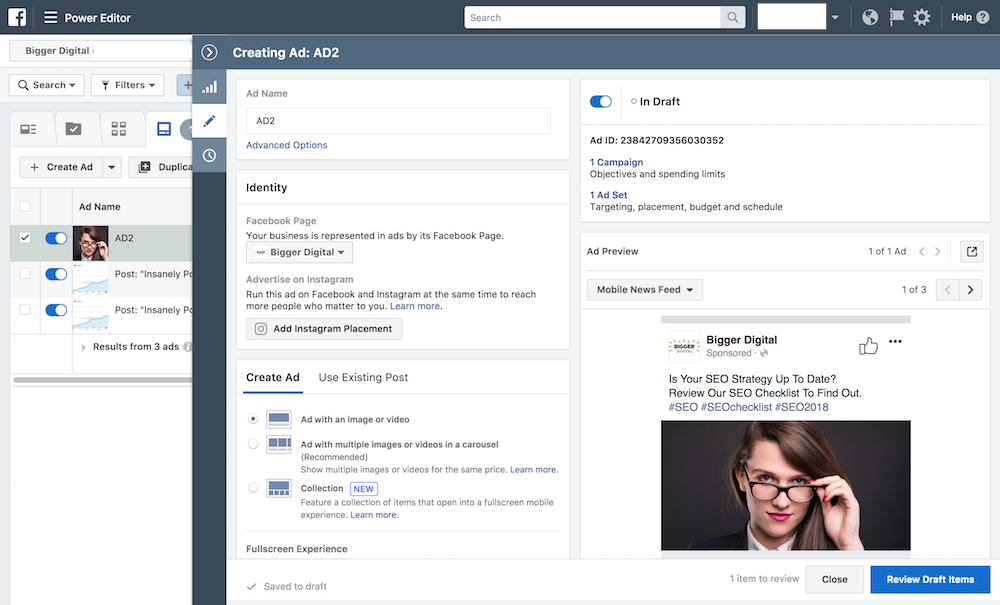Switch to account overview tab icon
Viewport: 1000px width, 605px height.
28,129
